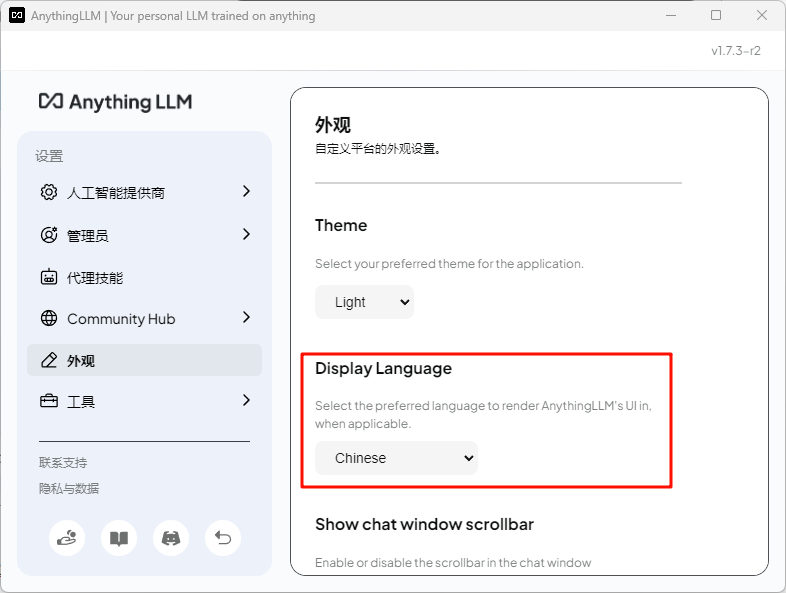Open the 管理员 settings menu
The width and height of the screenshot is (786, 593).
[144, 235]
